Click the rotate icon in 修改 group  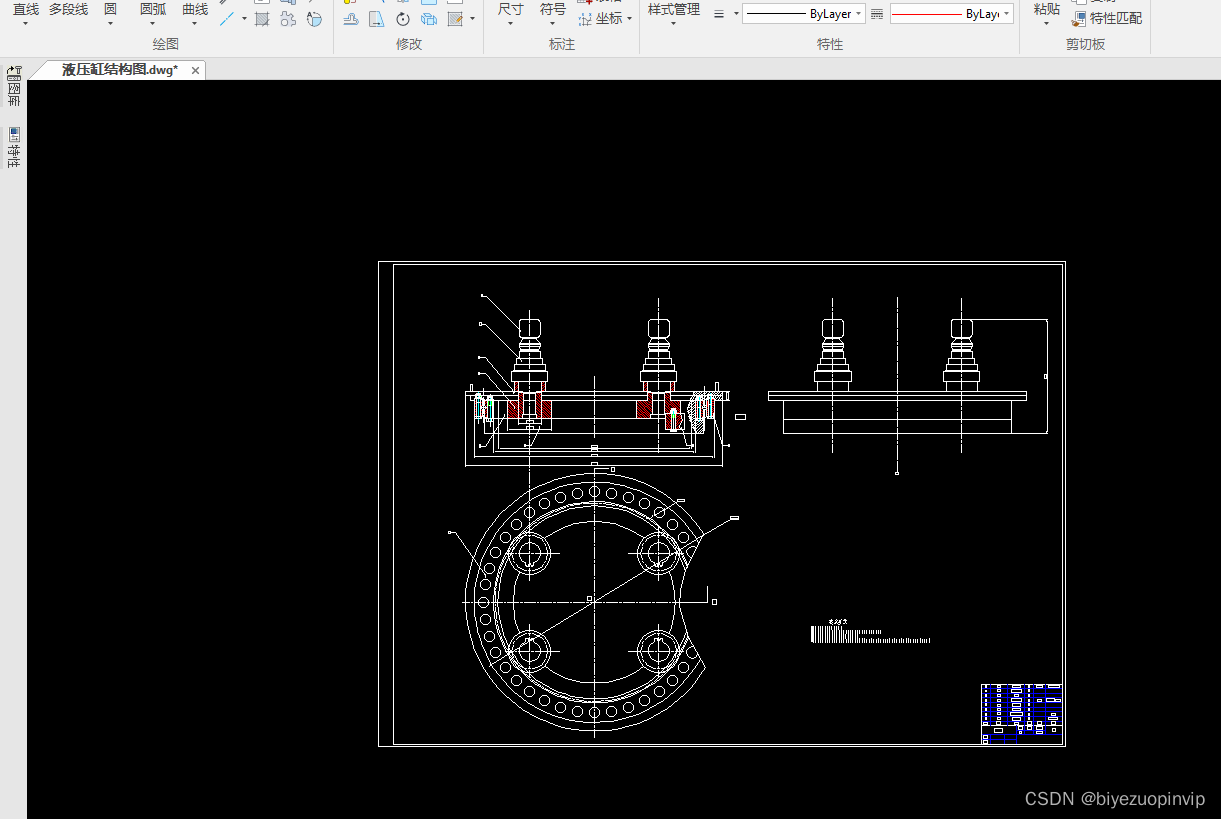pyautogui.click(x=403, y=18)
